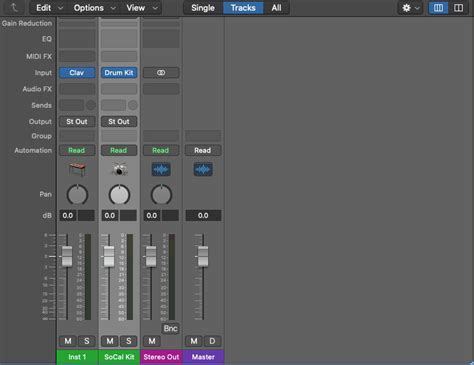Click the Stereo Out pan knob

(161, 195)
